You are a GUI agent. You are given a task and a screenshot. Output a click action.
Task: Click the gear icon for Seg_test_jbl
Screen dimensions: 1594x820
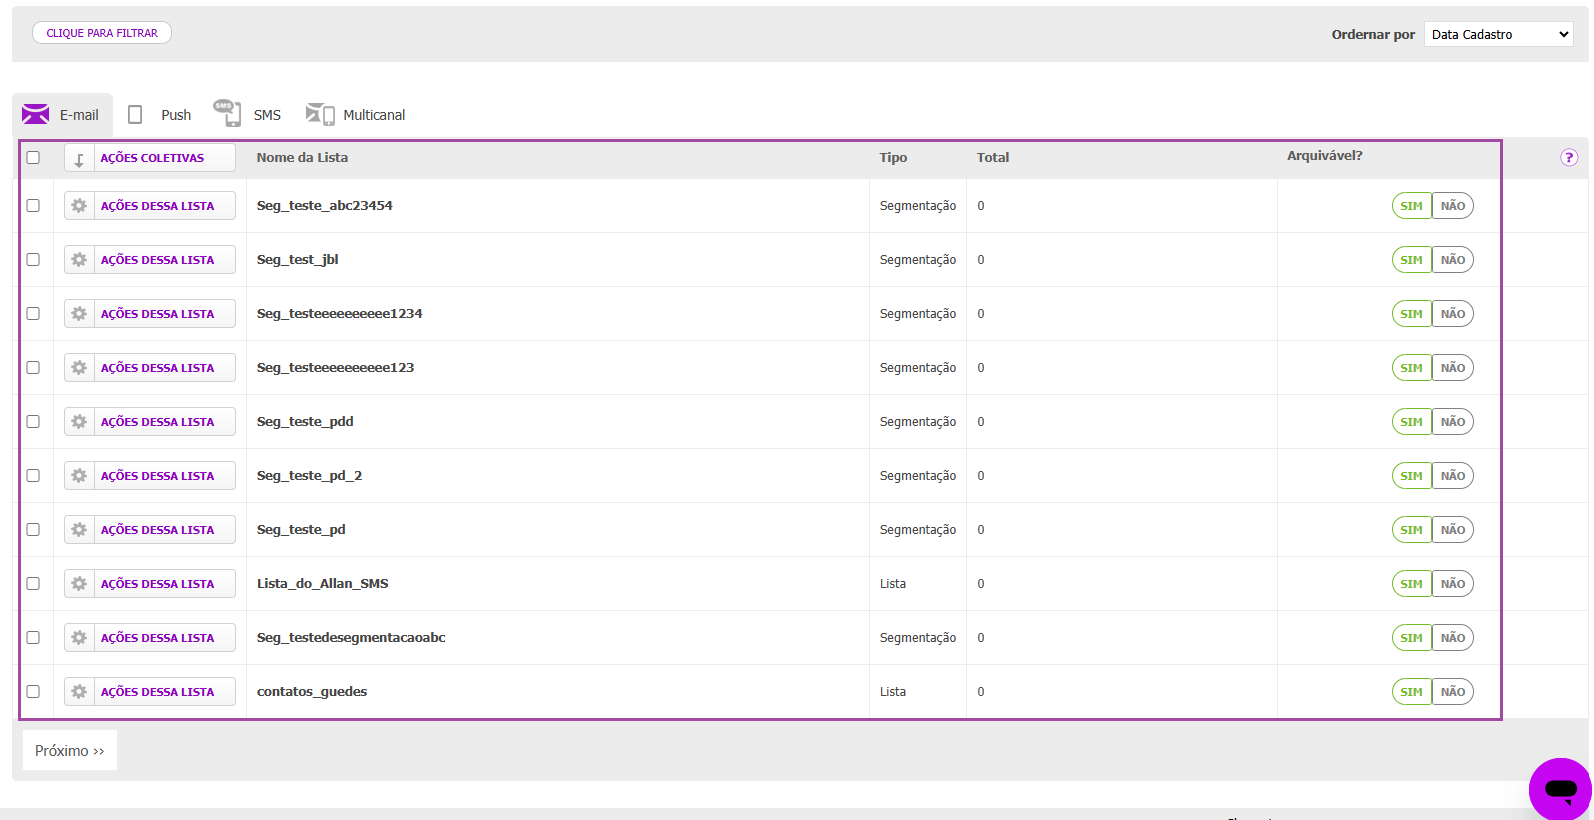[79, 260]
